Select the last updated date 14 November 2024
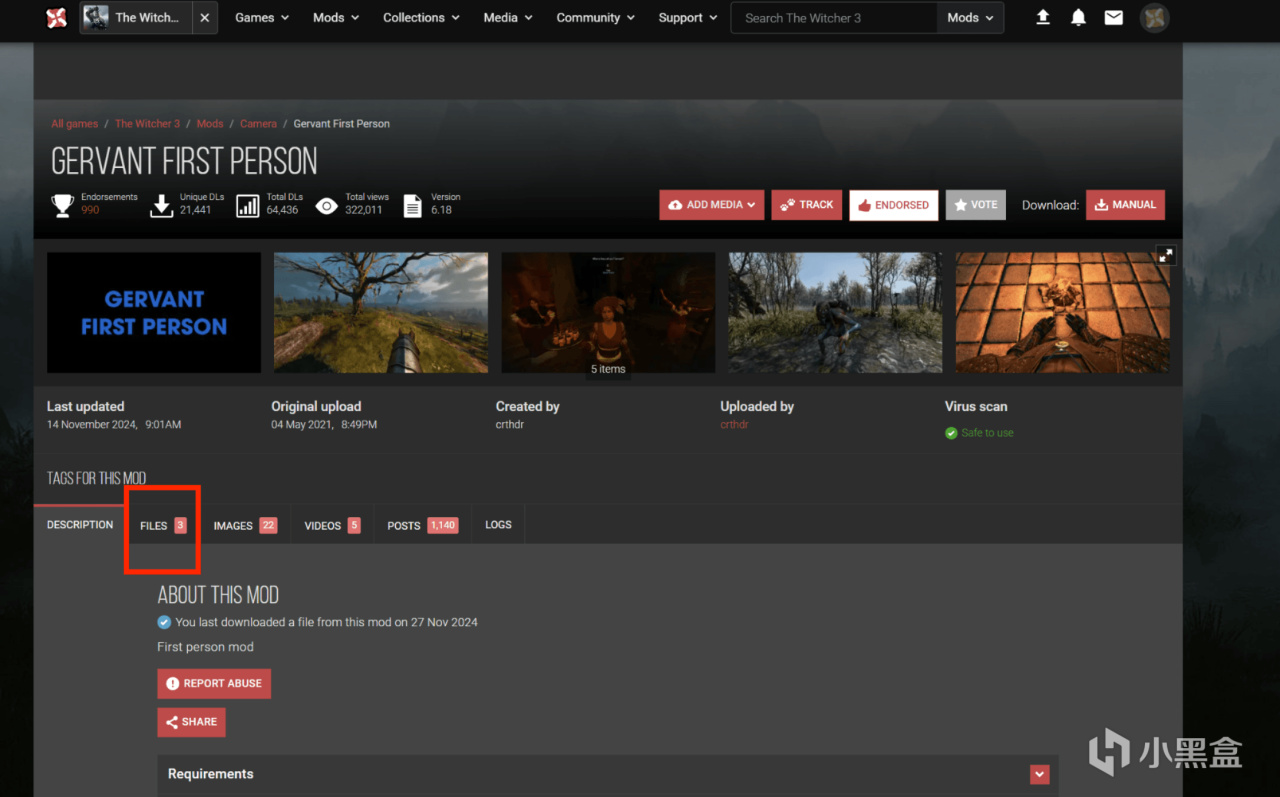The image size is (1280, 797). (x=114, y=425)
